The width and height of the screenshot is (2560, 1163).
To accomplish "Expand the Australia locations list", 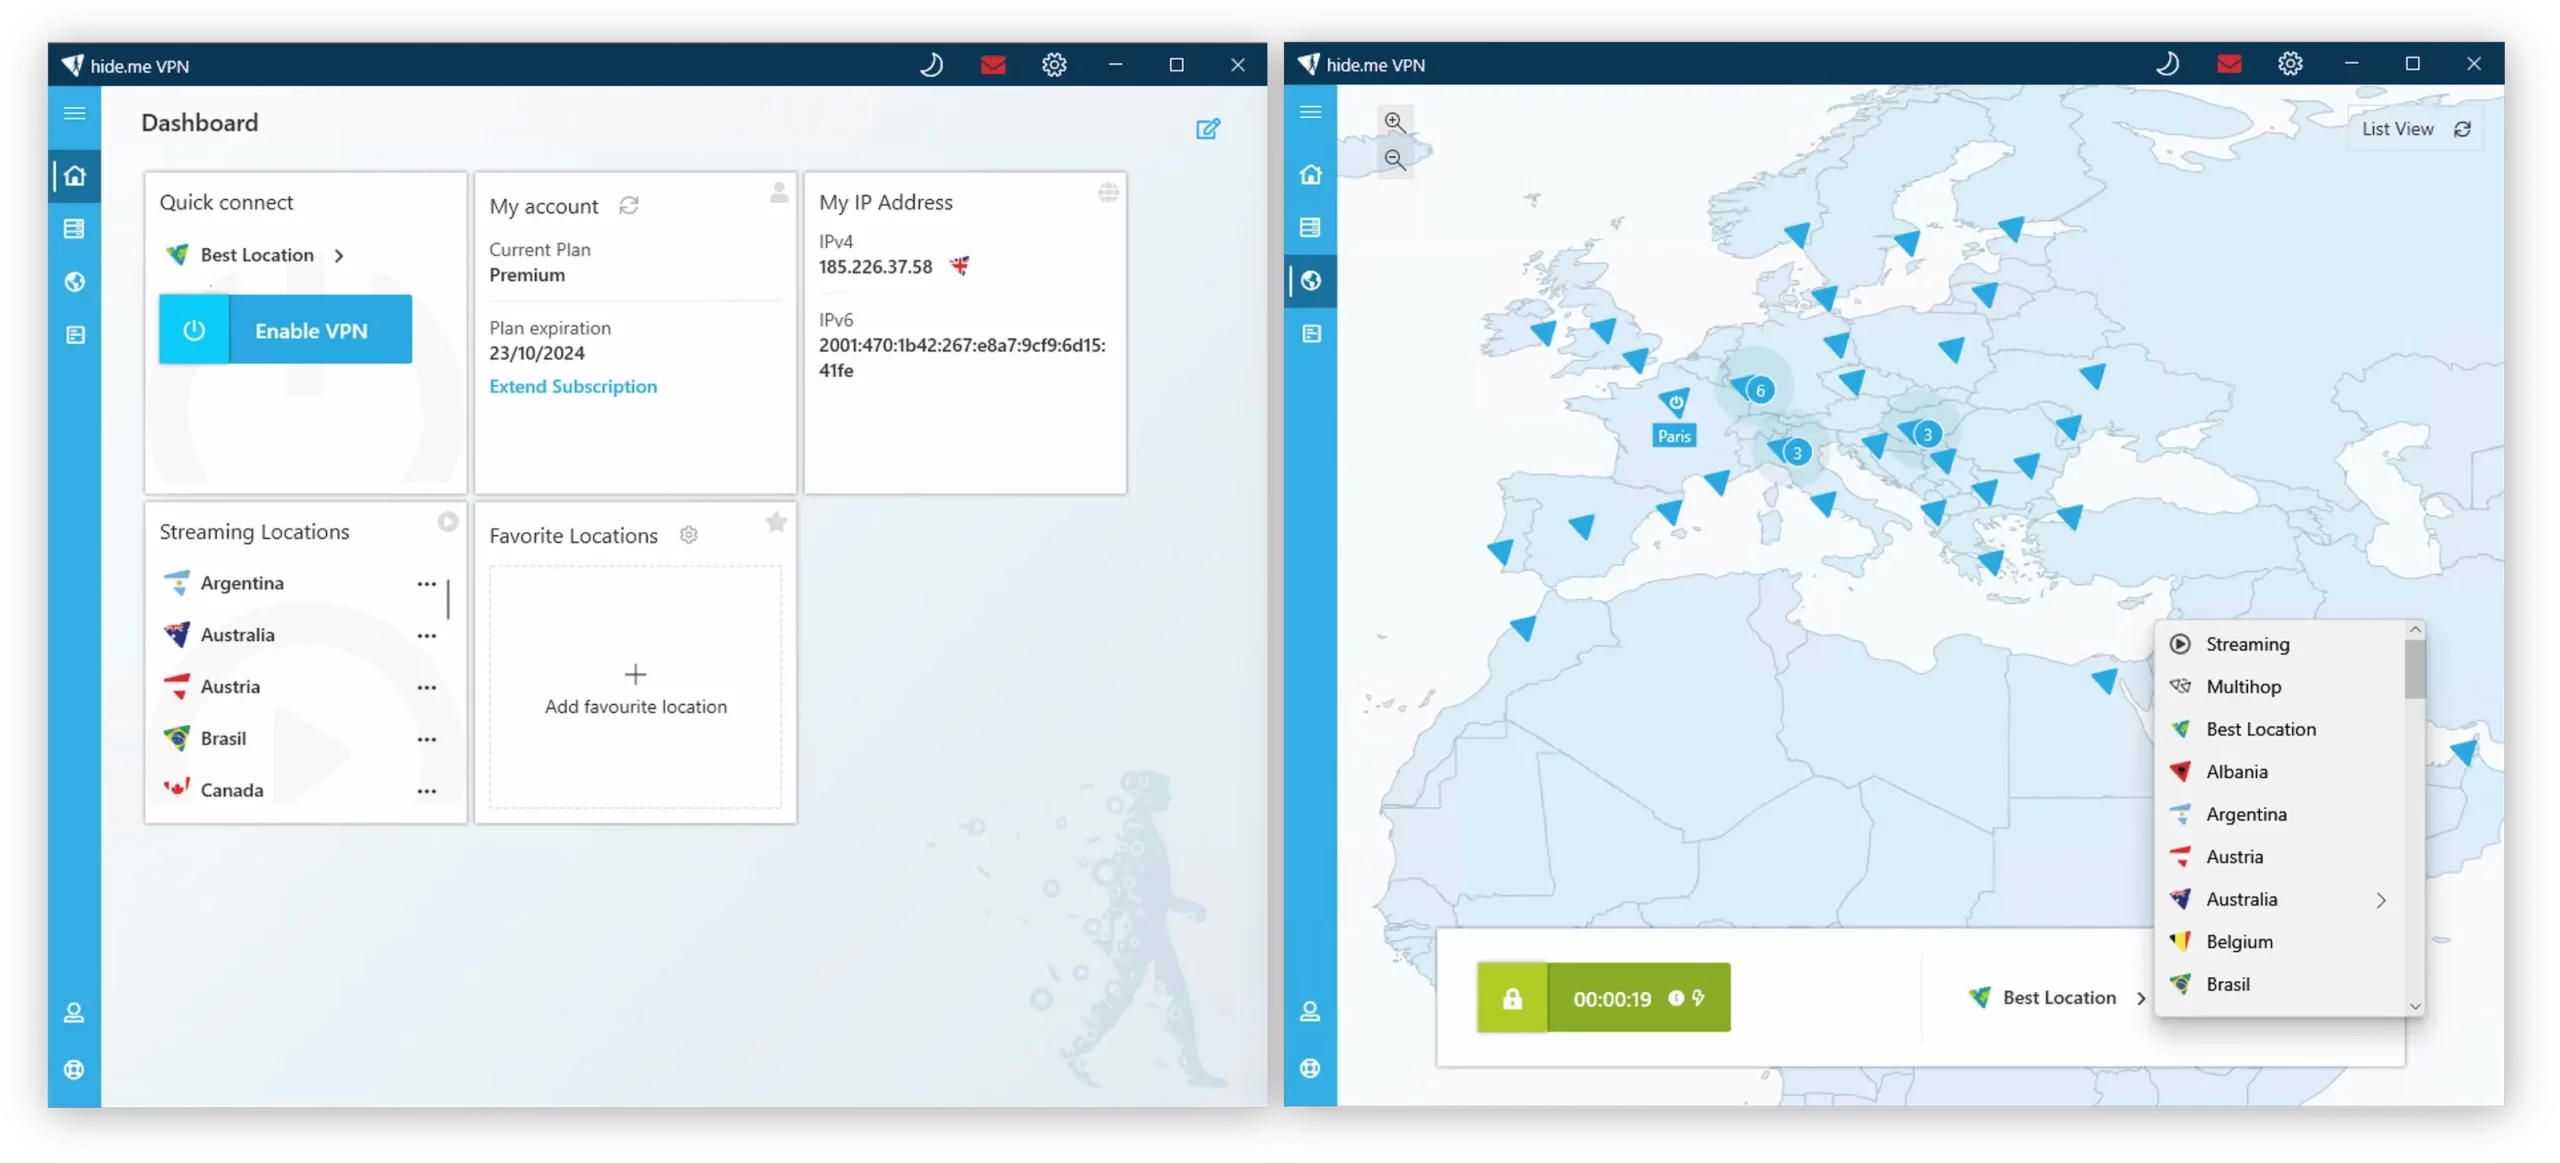I will (x=2383, y=899).
